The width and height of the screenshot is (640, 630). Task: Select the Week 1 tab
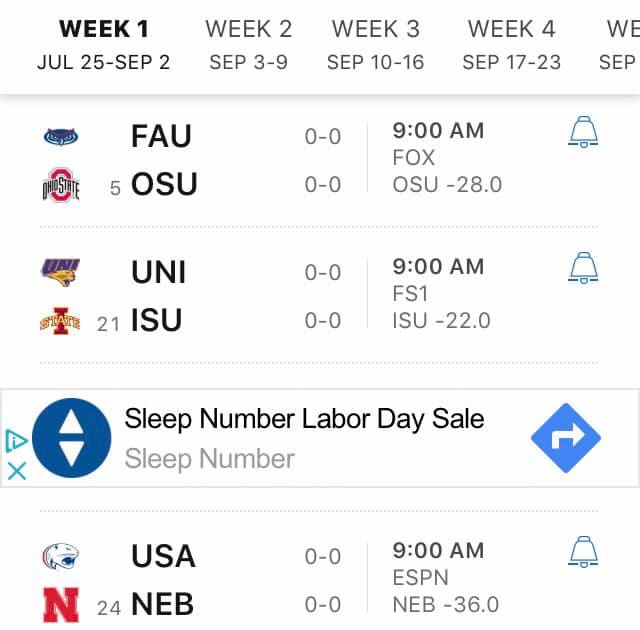[103, 45]
